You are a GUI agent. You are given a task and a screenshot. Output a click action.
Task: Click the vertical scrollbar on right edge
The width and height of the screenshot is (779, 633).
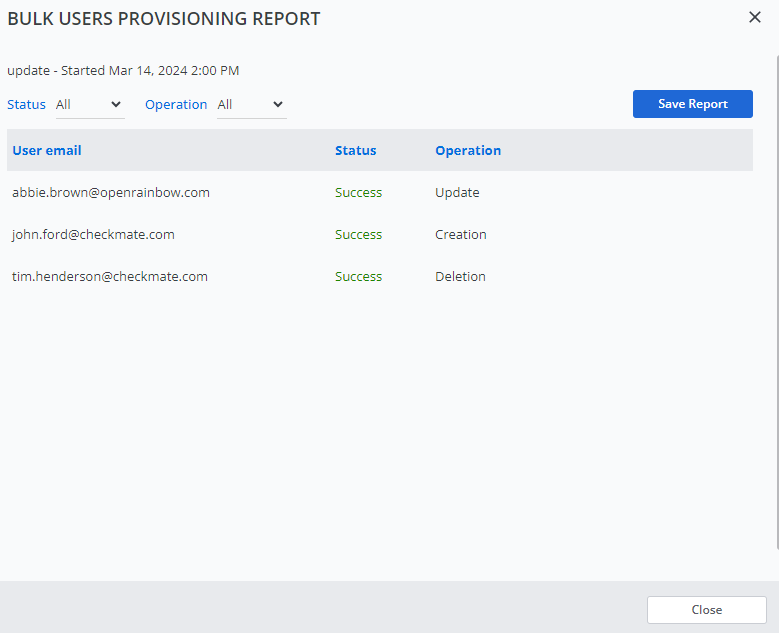point(776,300)
